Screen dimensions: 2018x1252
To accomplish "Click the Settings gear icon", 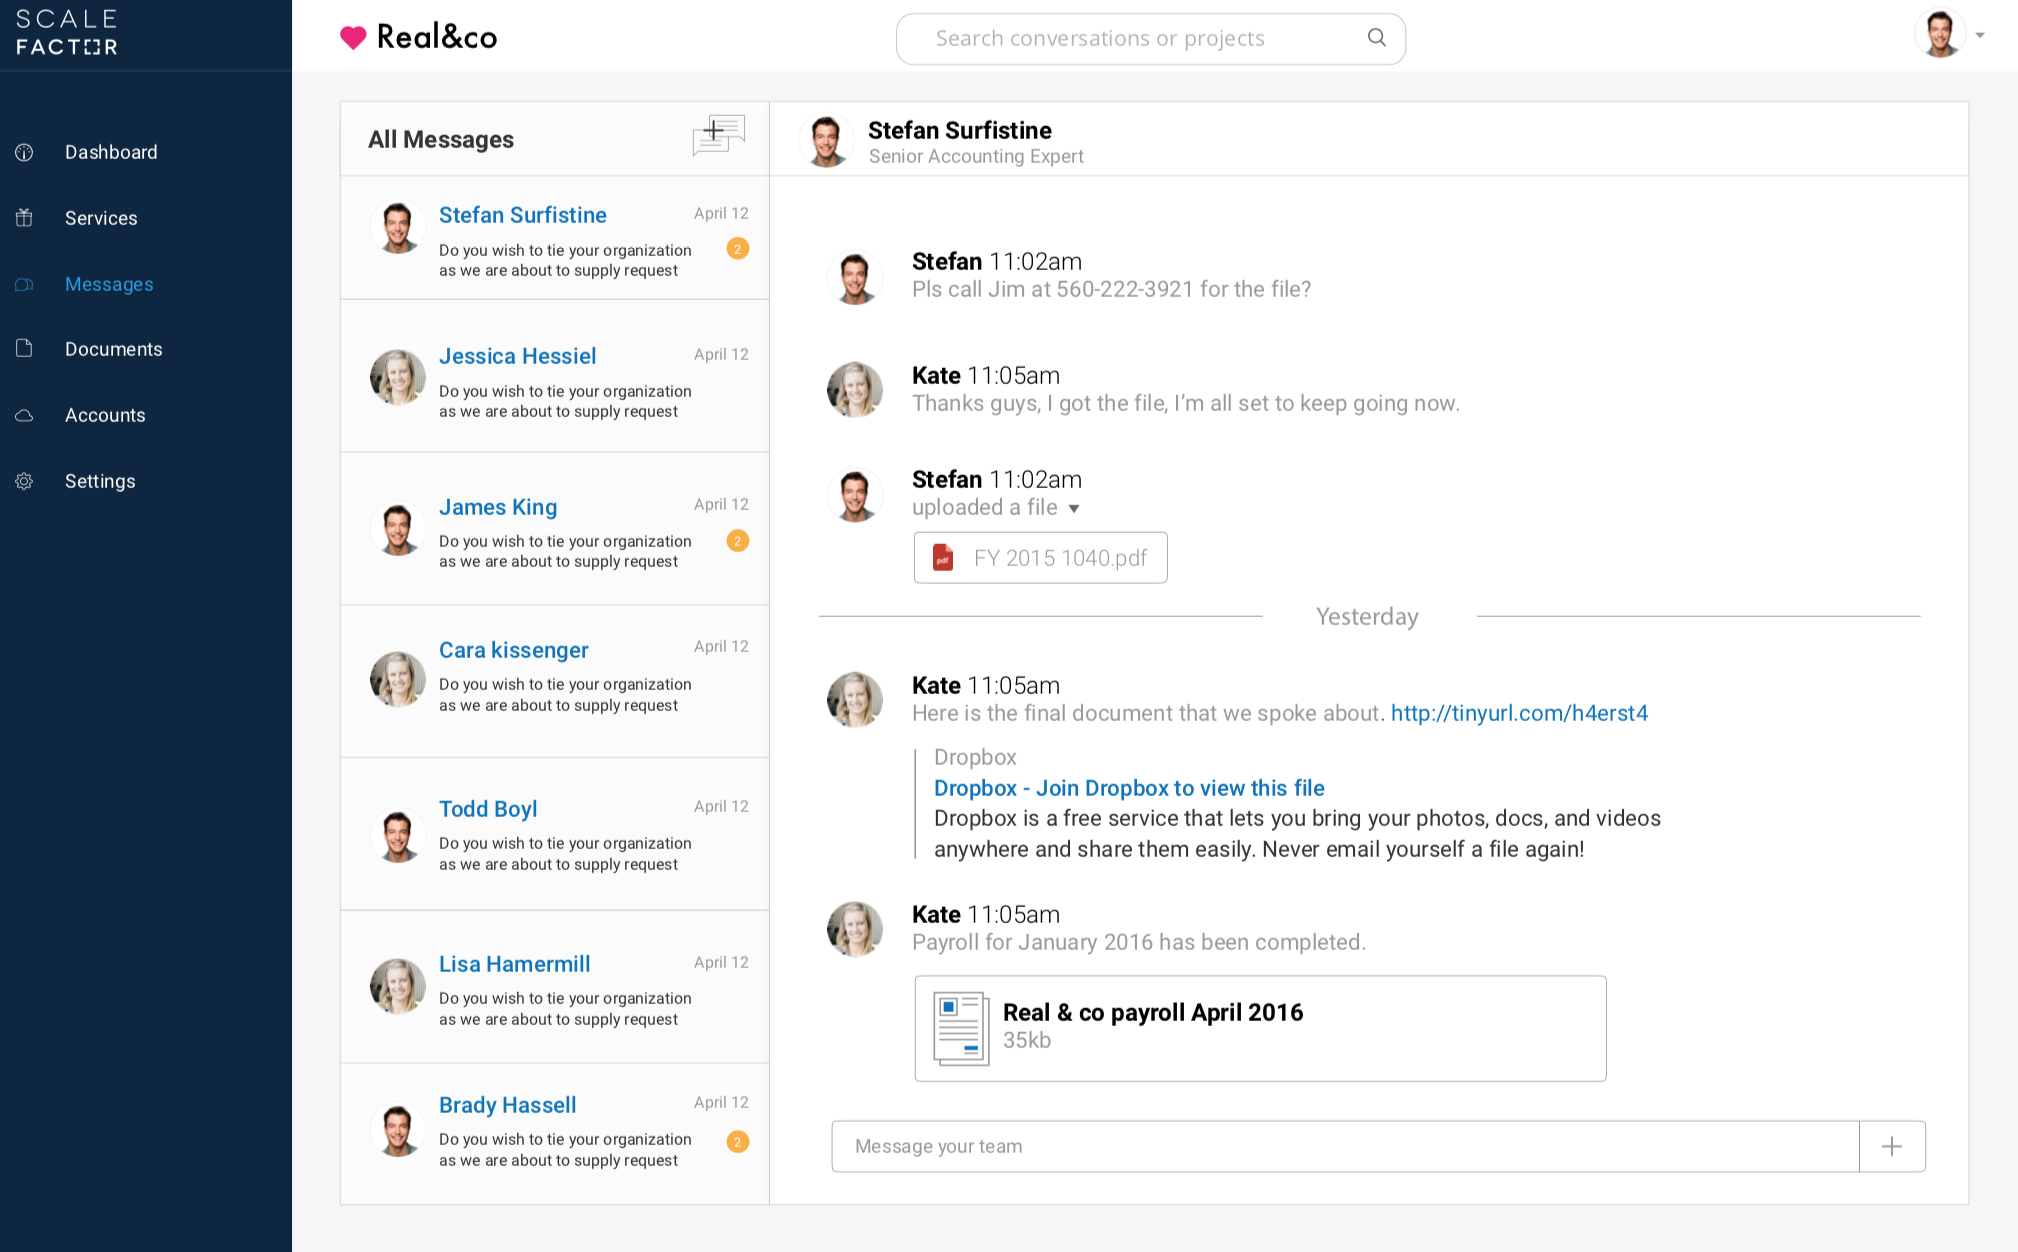I will click(25, 481).
